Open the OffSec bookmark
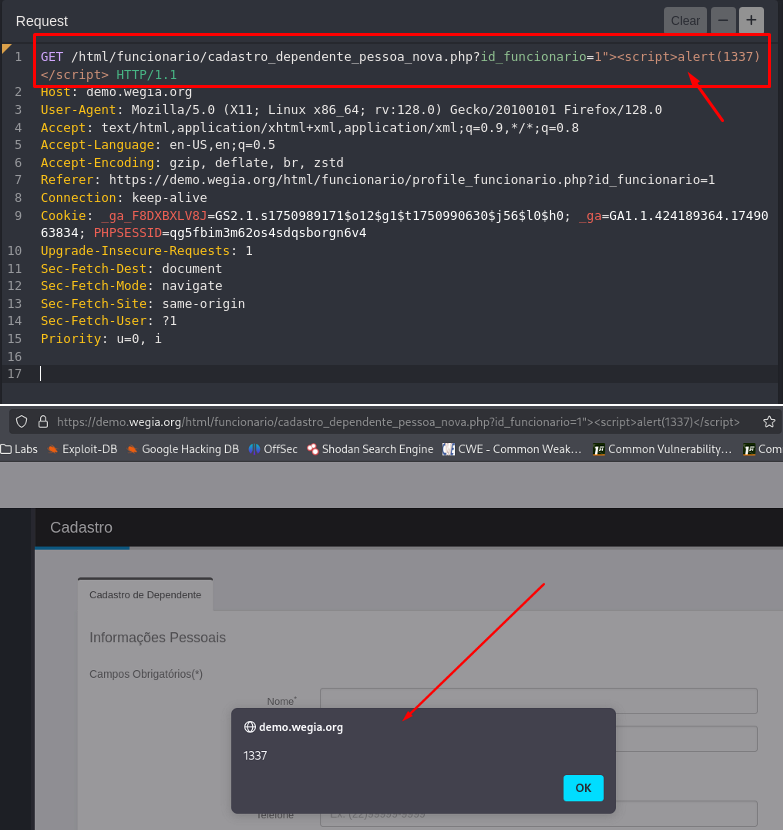The width and height of the screenshot is (783, 830). point(273,449)
